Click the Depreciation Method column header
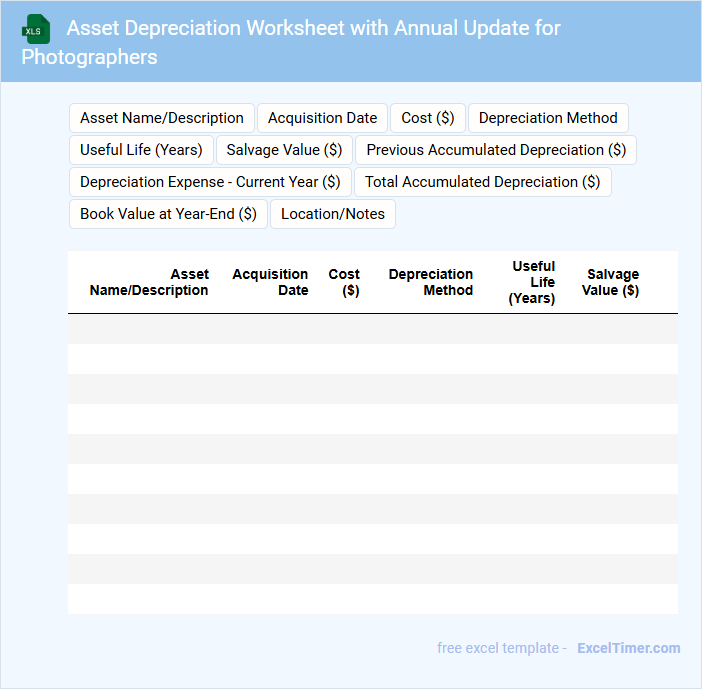 point(431,282)
